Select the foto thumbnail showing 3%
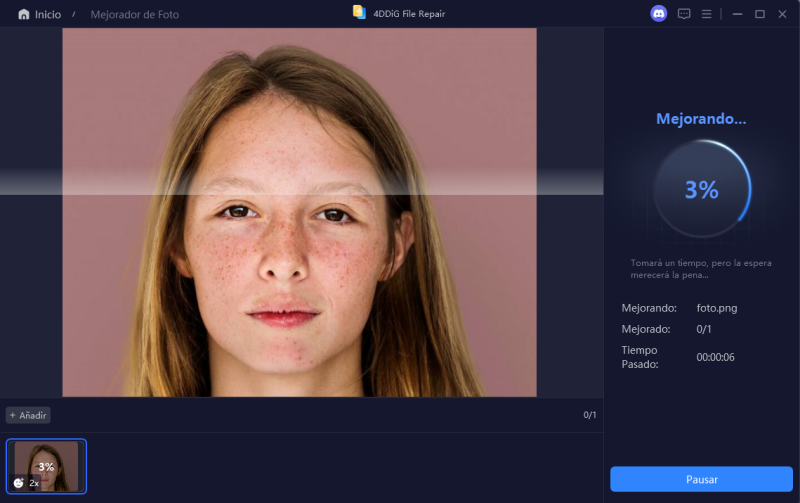 46,466
